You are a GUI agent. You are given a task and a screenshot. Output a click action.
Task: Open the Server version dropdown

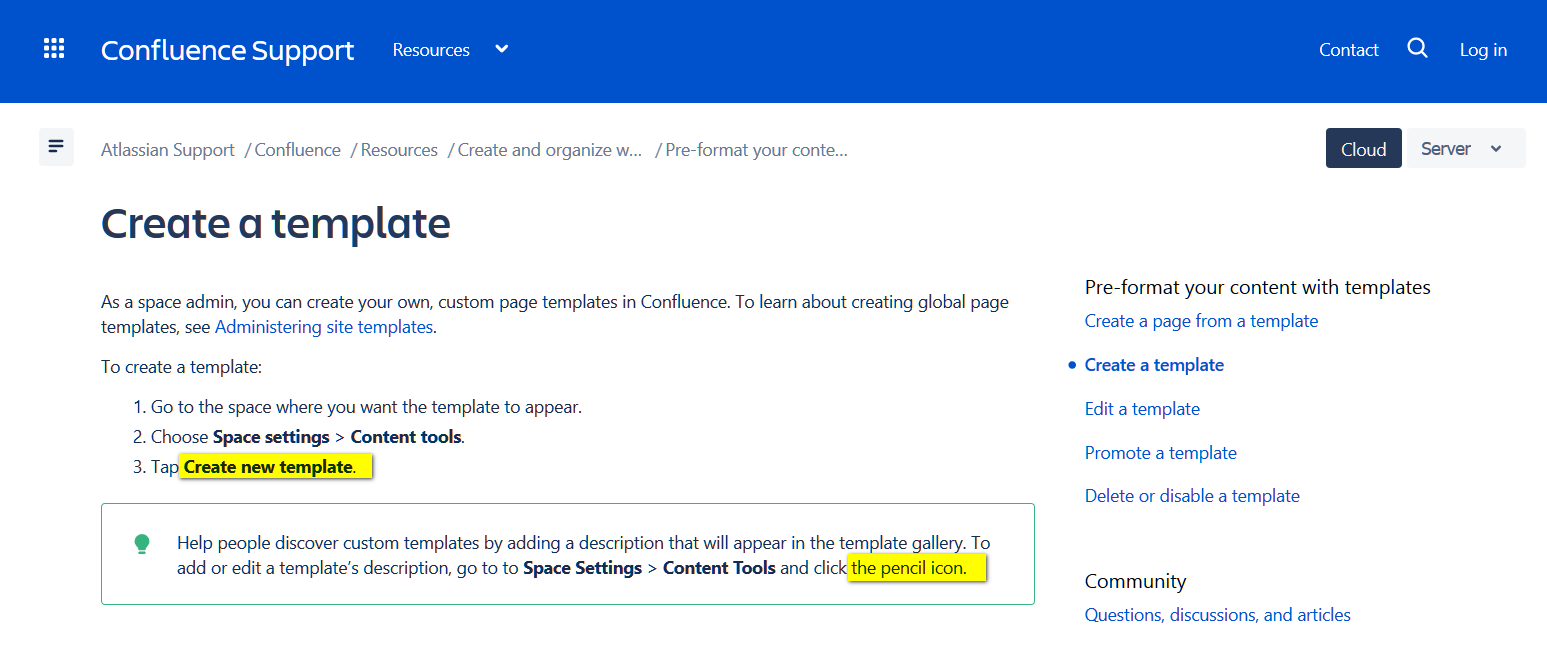point(1465,148)
